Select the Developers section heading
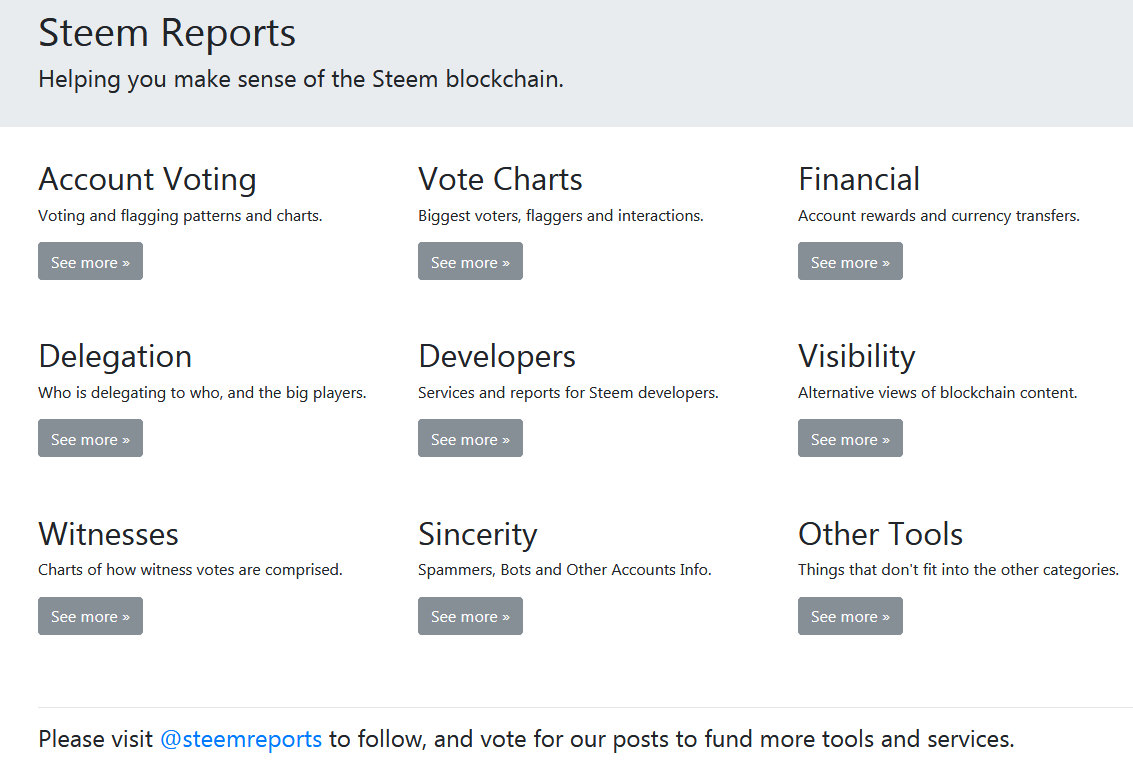The width and height of the screenshot is (1133, 769). [x=497, y=356]
